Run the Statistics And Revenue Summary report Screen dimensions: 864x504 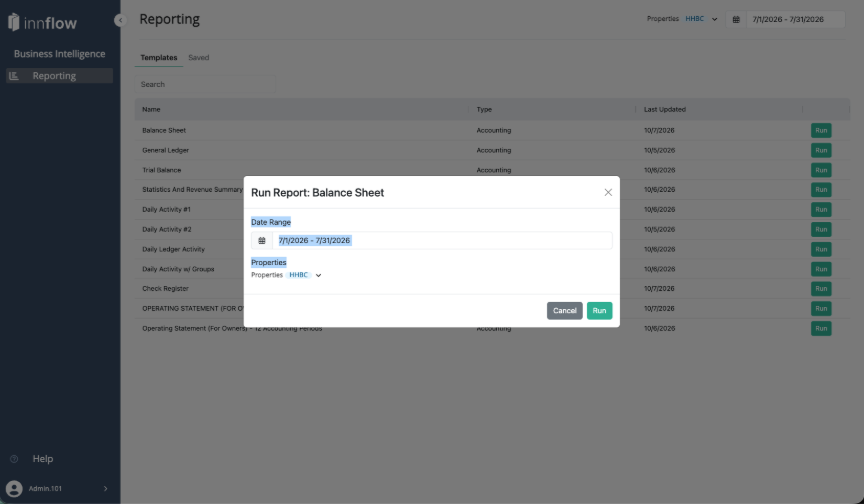pyautogui.click(x=821, y=189)
